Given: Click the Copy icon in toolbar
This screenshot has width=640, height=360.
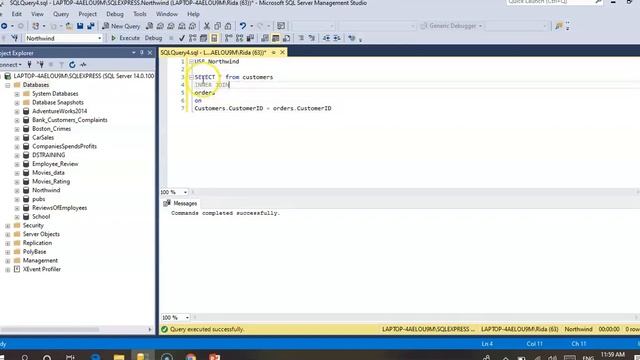Looking at the screenshot, I should tap(218, 26).
